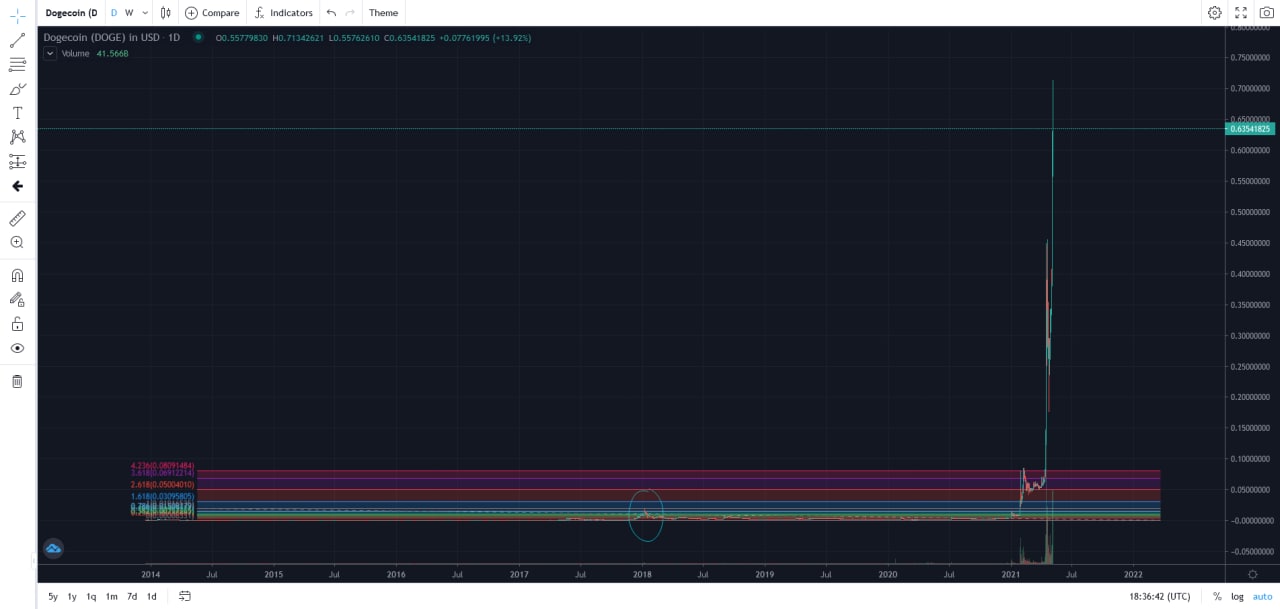This screenshot has height=609, width=1280.
Task: Set date range to 5y
Action: [53, 597]
